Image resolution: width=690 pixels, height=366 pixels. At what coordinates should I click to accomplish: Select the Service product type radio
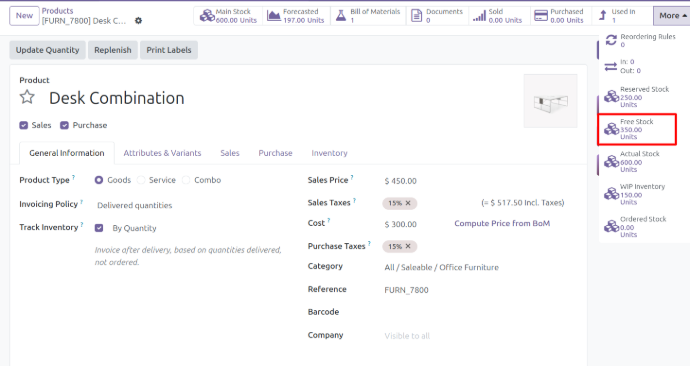pos(141,180)
